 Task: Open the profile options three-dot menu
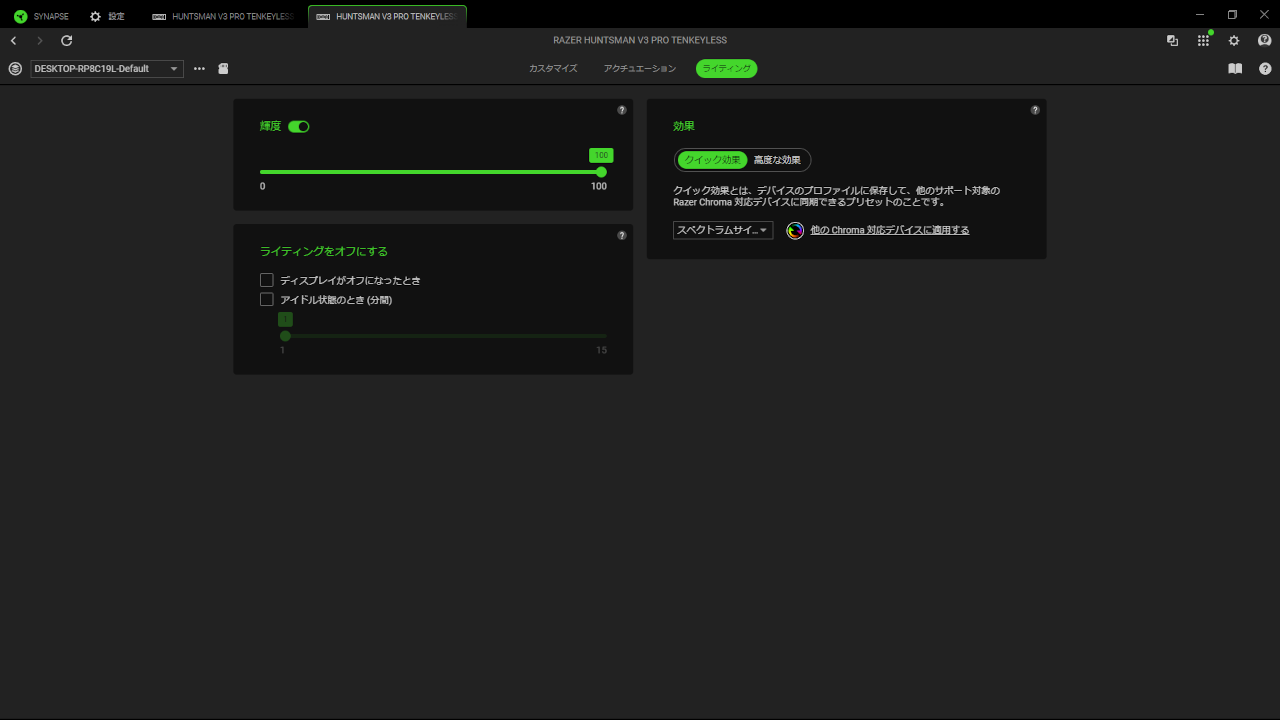(199, 69)
